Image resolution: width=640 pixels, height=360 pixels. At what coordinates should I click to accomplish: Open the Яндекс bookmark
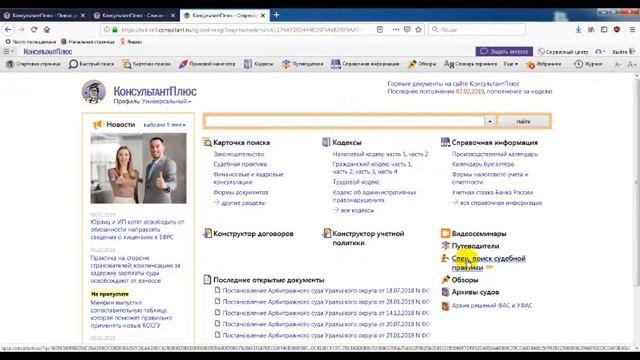click(131, 42)
